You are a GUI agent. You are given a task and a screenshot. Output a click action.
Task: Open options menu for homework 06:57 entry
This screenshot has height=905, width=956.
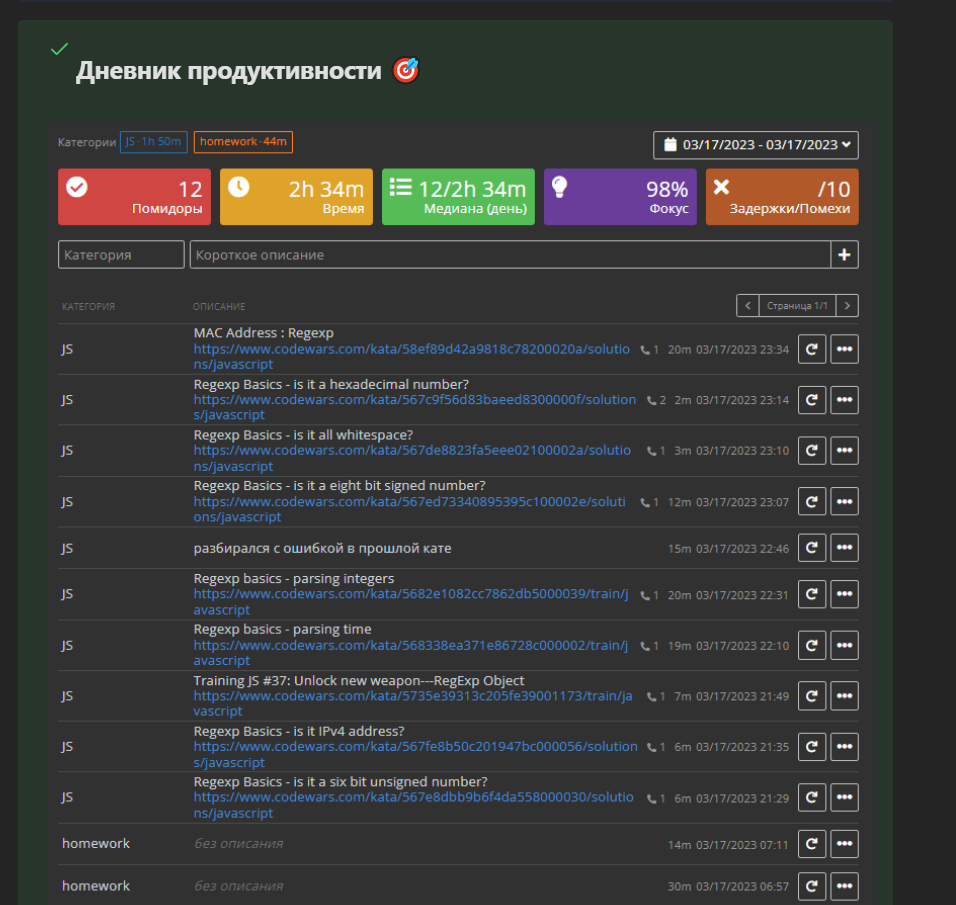(845, 886)
